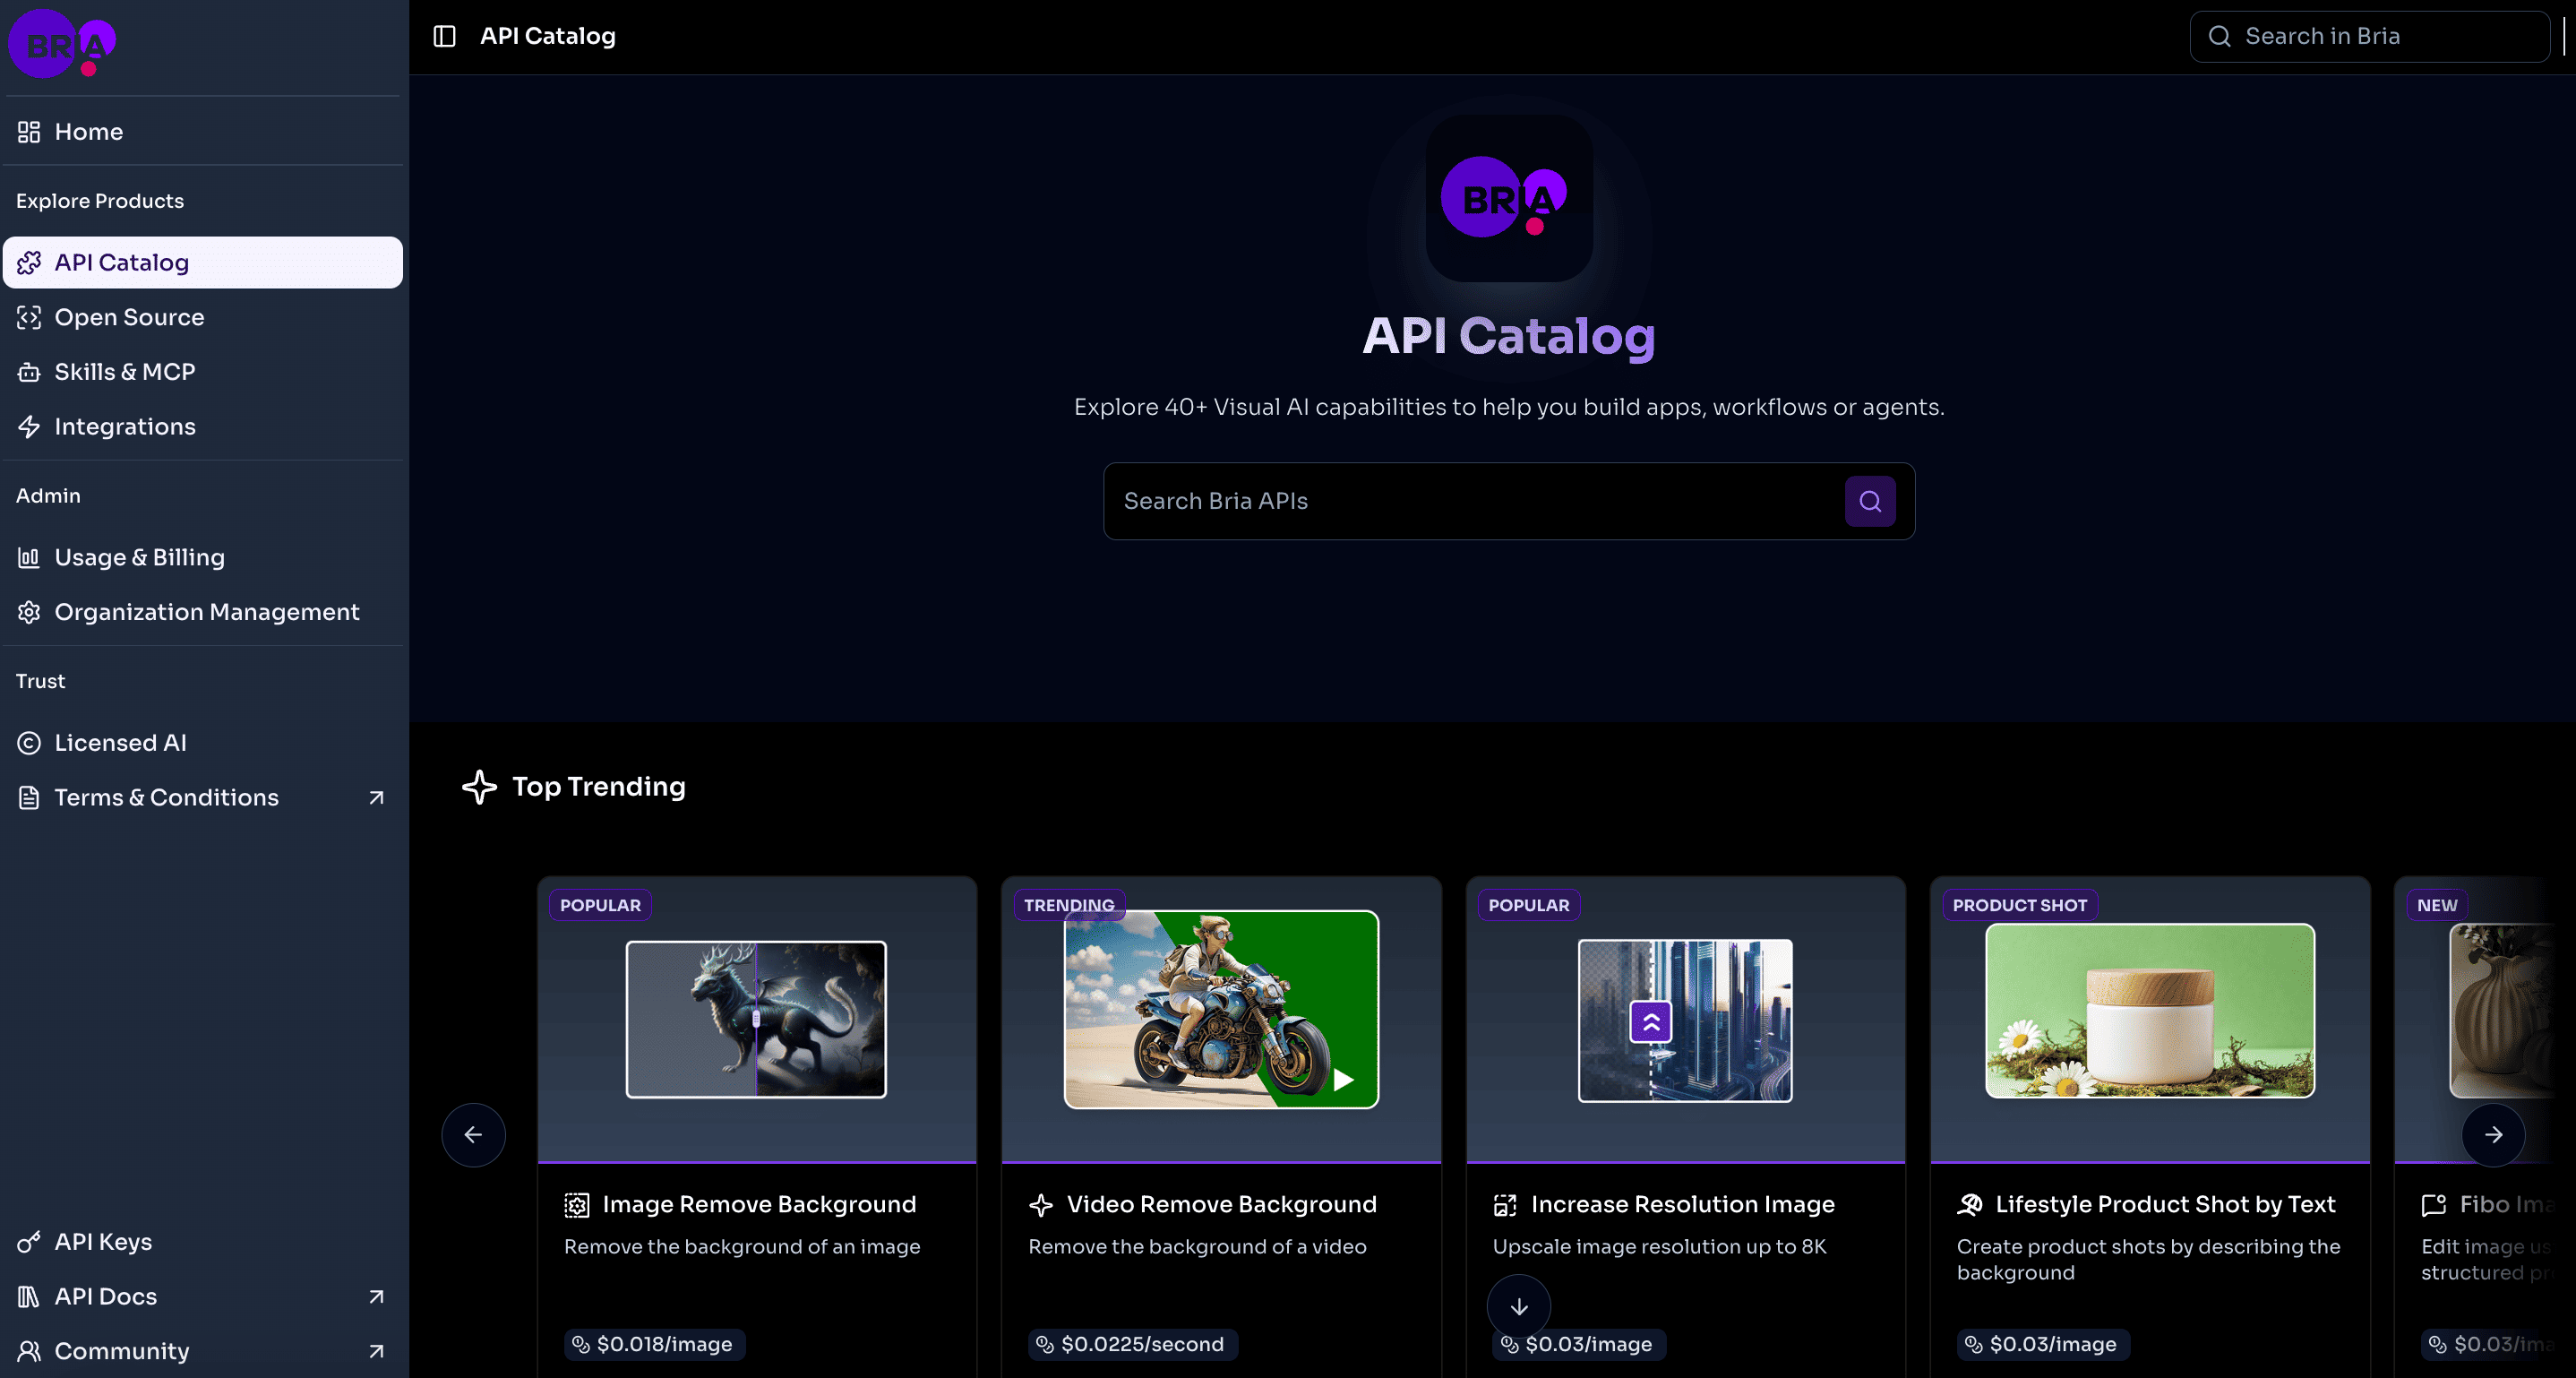Screen dimensions: 2576x1378
Task: Click the Organization Management gear icon
Action: coord(29,612)
